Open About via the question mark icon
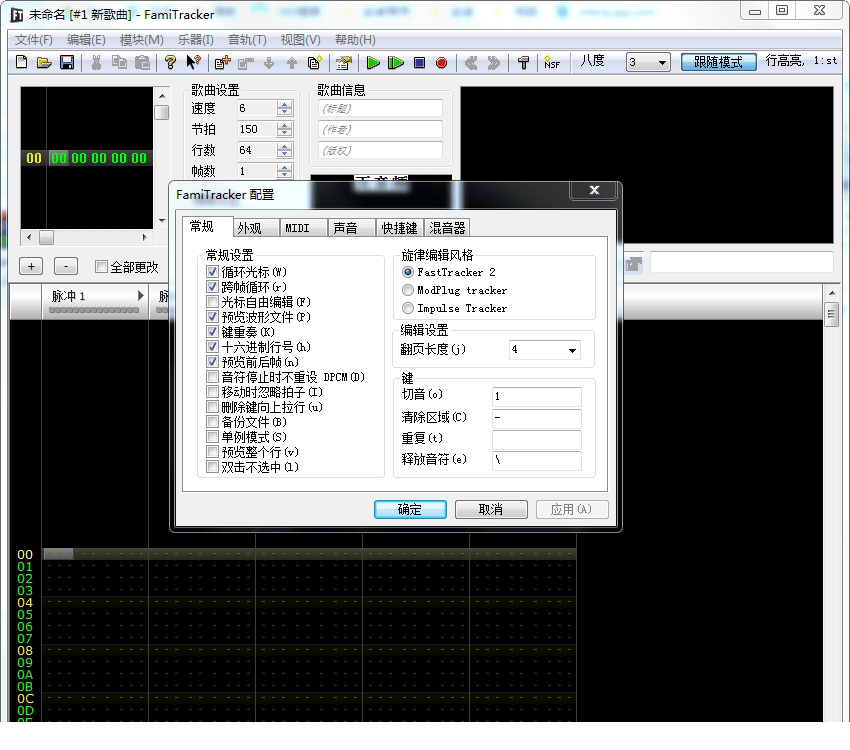The width and height of the screenshot is (850, 750). 170,62
